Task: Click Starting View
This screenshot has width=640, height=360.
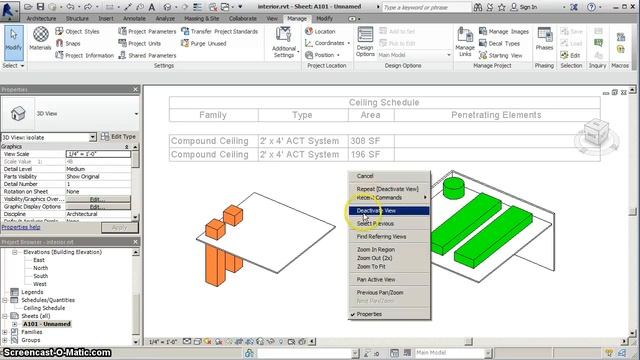Action: point(500,55)
